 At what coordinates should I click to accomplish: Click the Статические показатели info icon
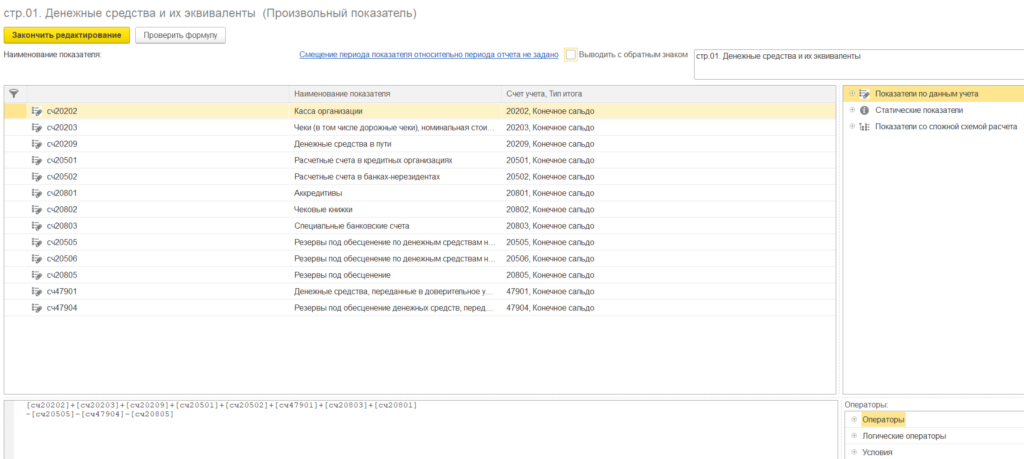point(864,110)
